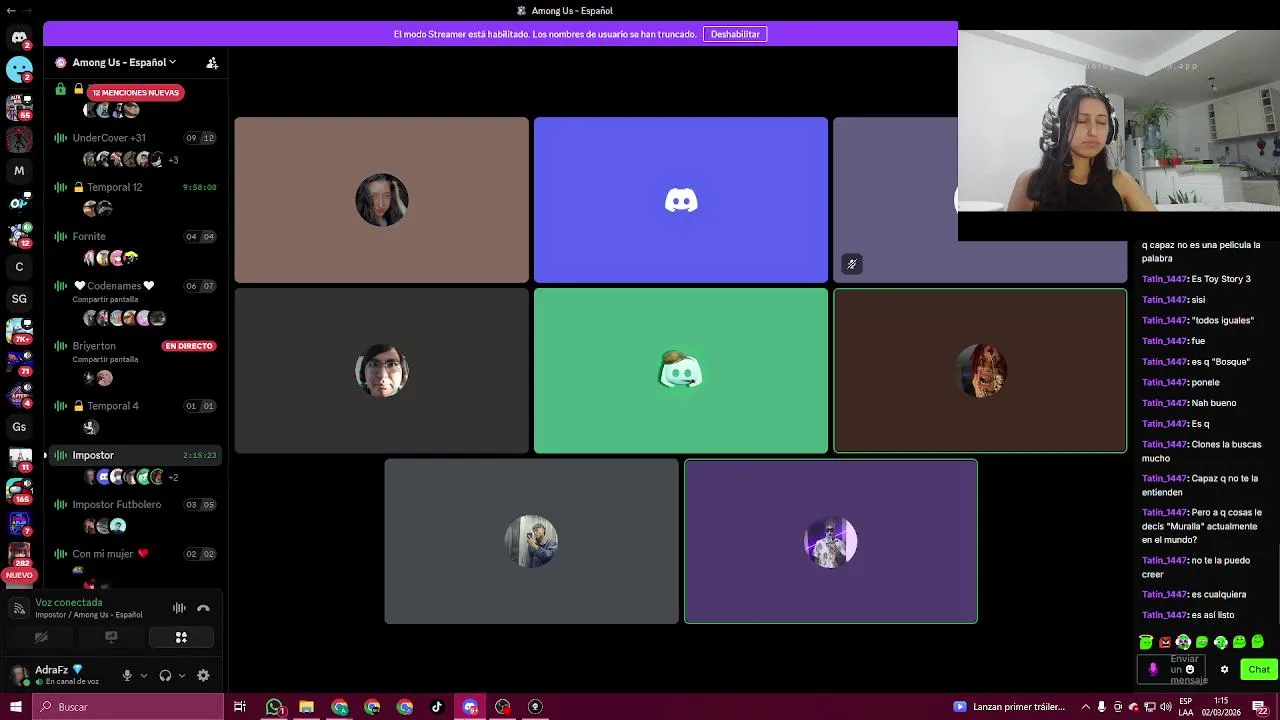Open TikTok from taskbar
The height and width of the screenshot is (720, 1280).
point(437,707)
